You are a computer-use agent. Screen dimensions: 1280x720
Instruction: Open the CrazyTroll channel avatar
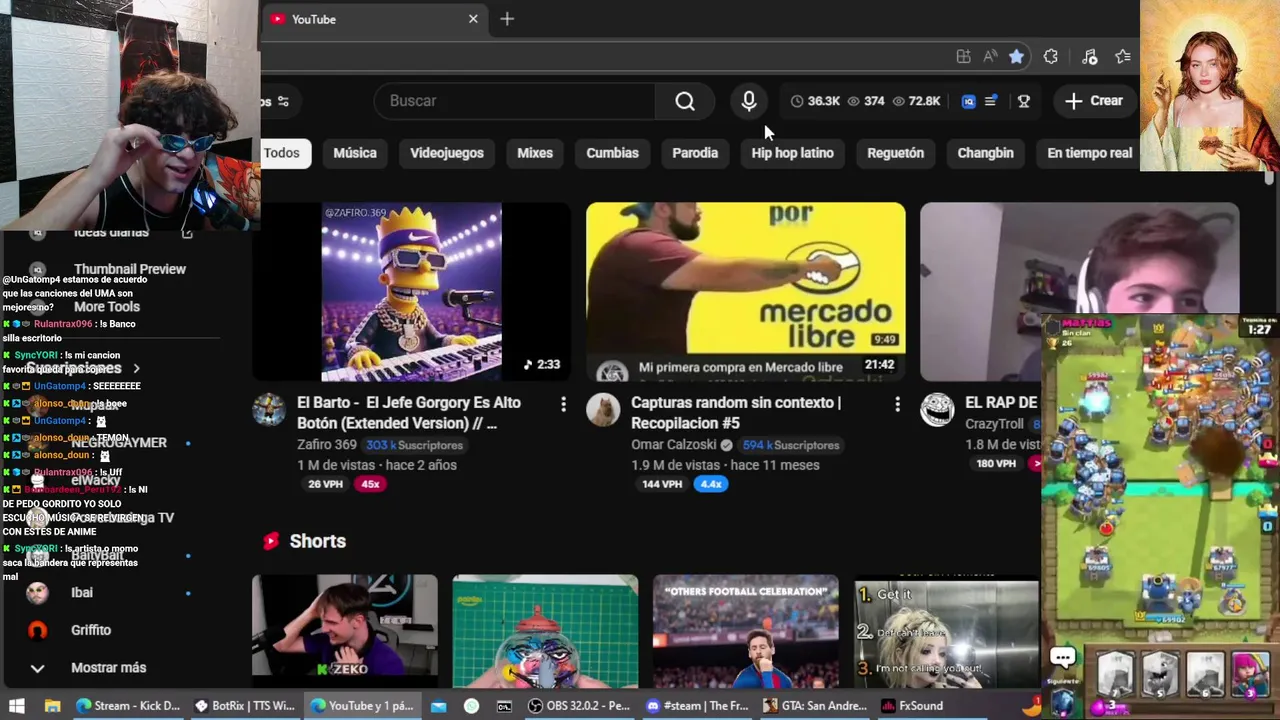[937, 410]
